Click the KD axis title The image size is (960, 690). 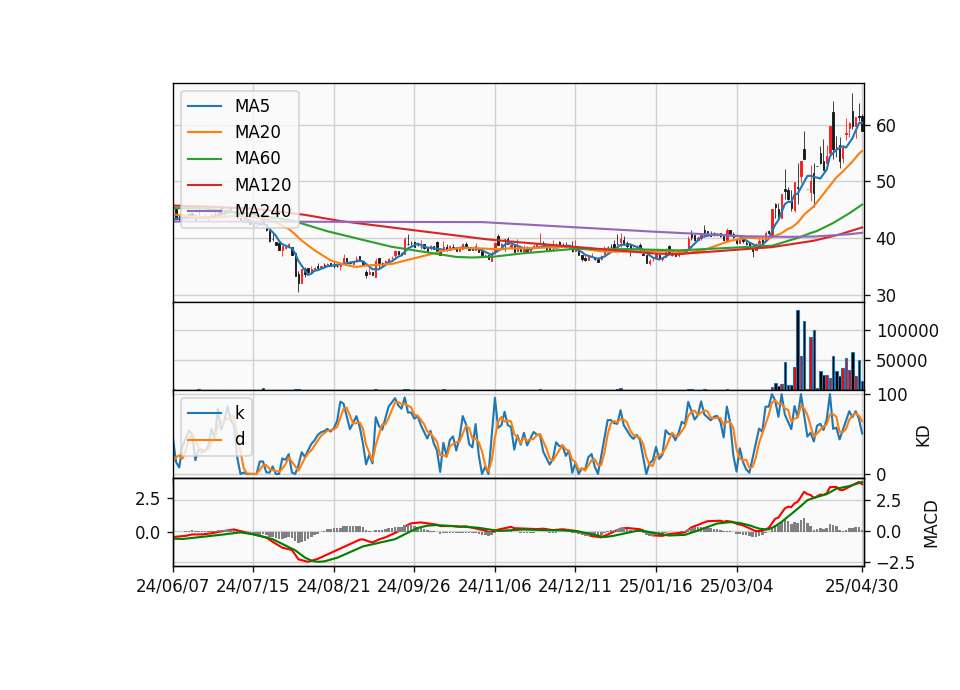(x=923, y=436)
